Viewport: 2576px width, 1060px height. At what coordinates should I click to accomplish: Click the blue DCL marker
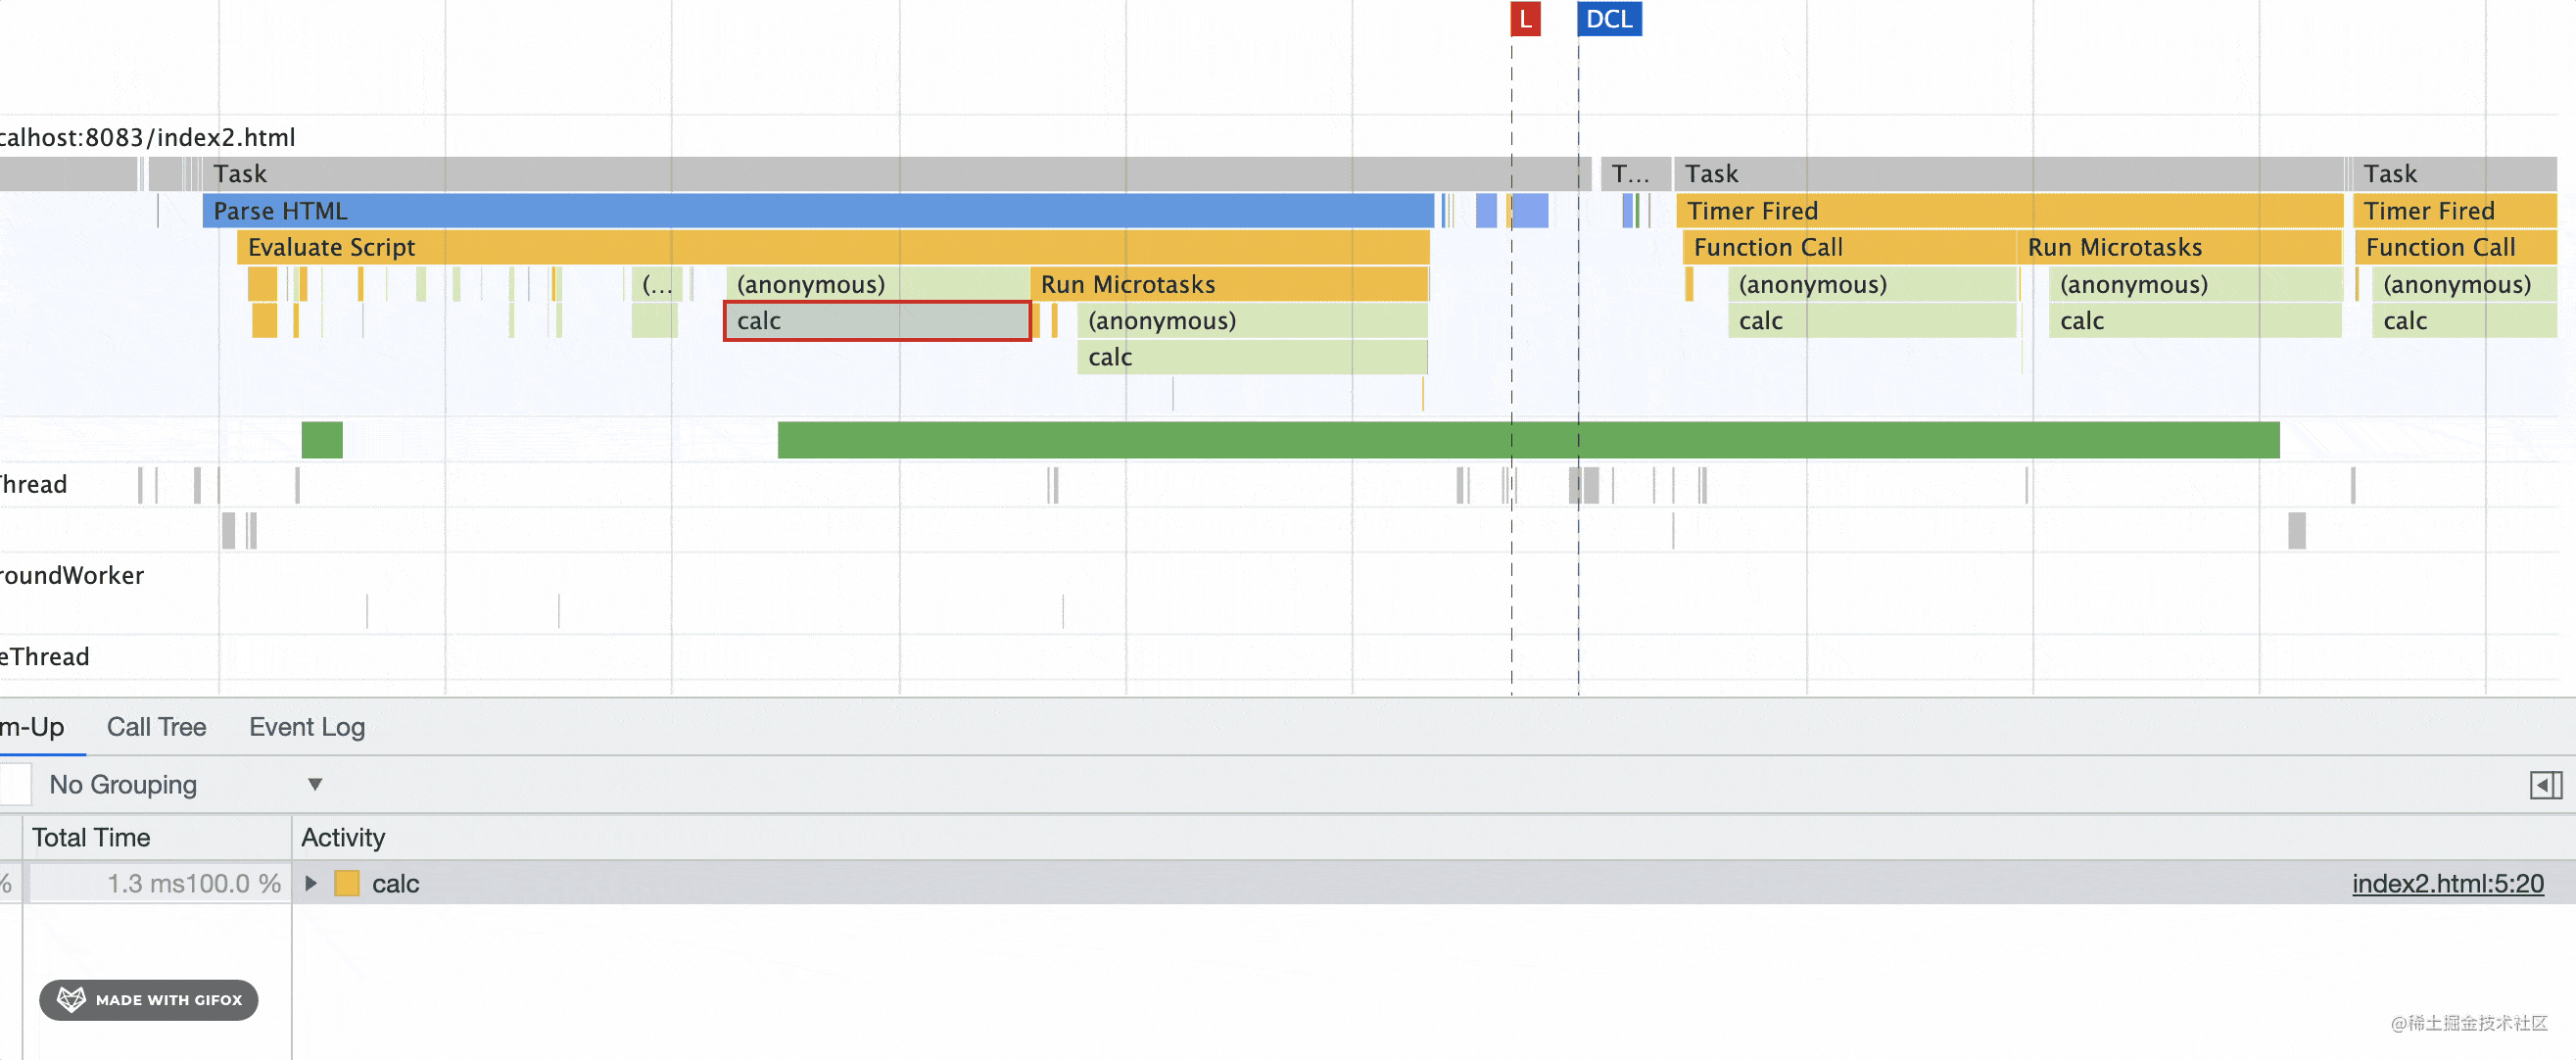[x=1608, y=19]
